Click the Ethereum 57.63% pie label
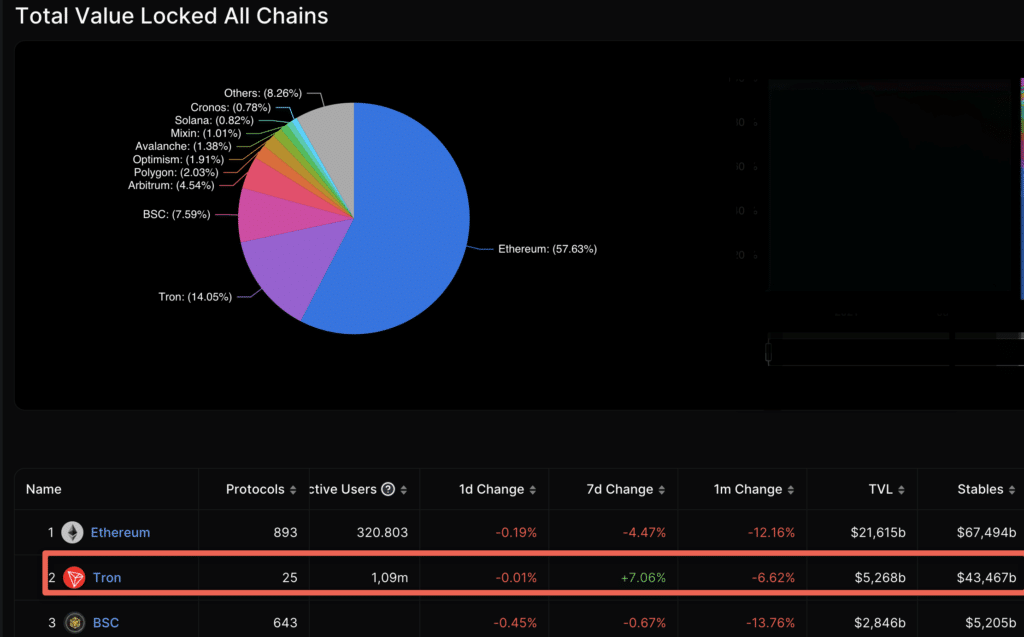Viewport: 1024px width, 637px height. pos(547,249)
